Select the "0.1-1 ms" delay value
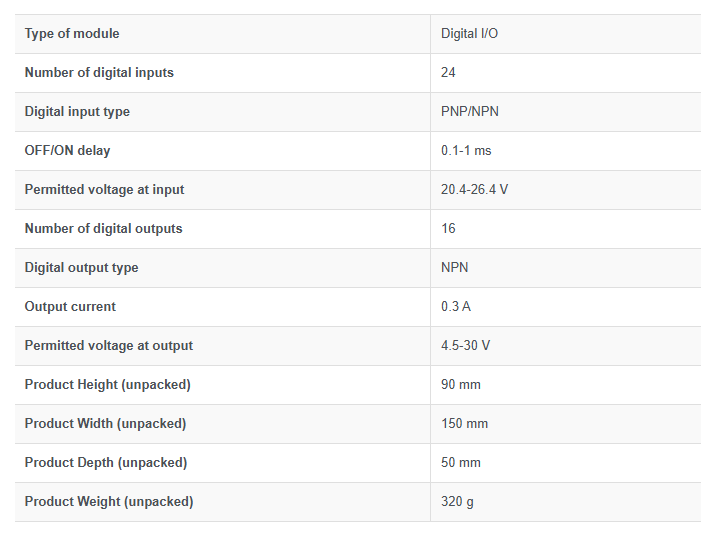 point(466,151)
